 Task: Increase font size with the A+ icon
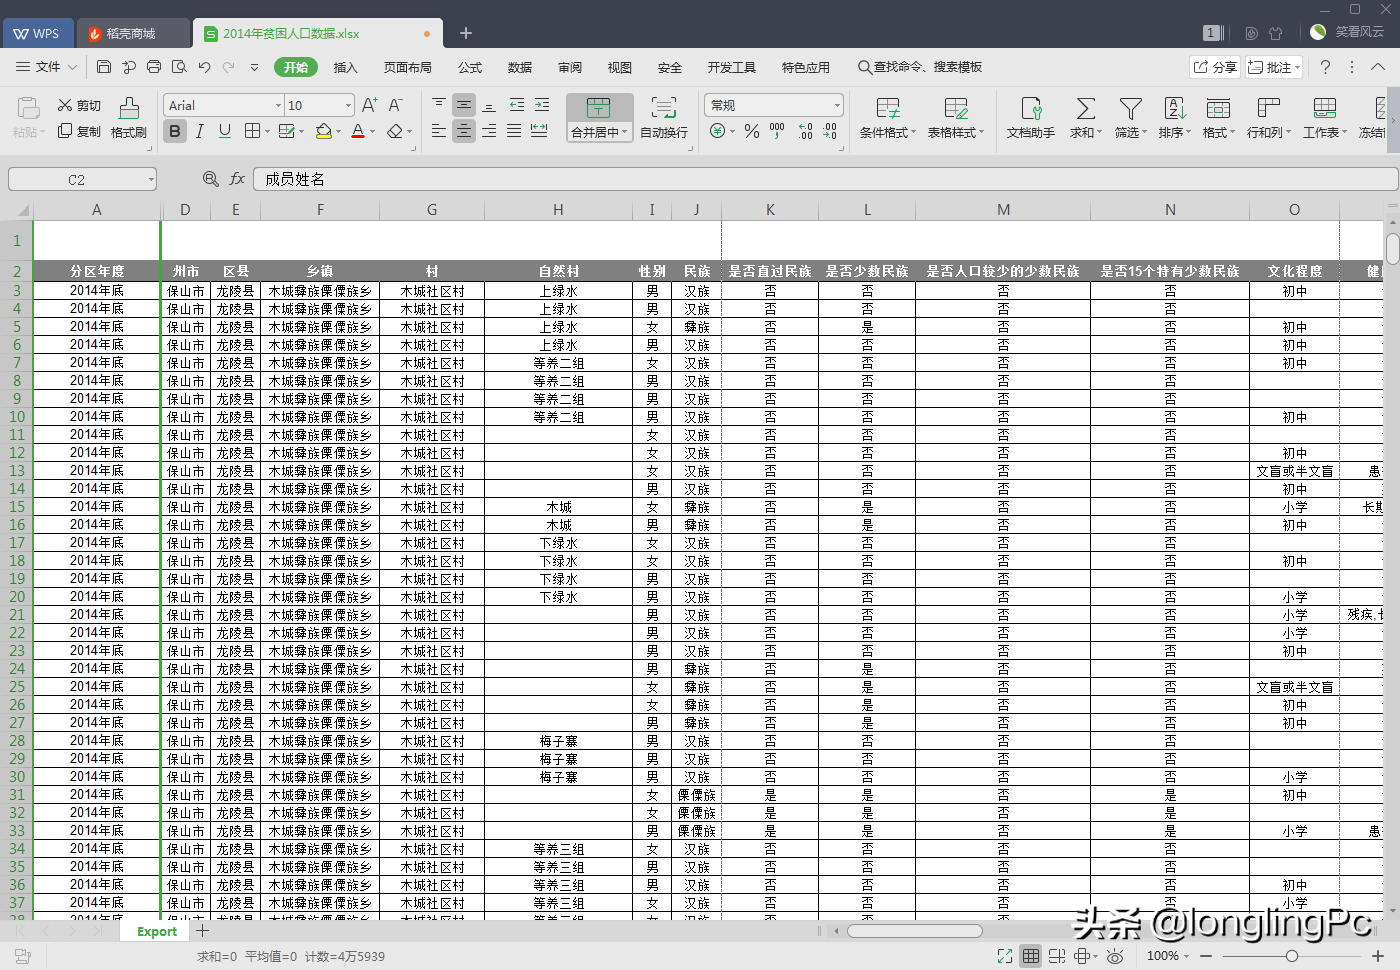click(369, 105)
